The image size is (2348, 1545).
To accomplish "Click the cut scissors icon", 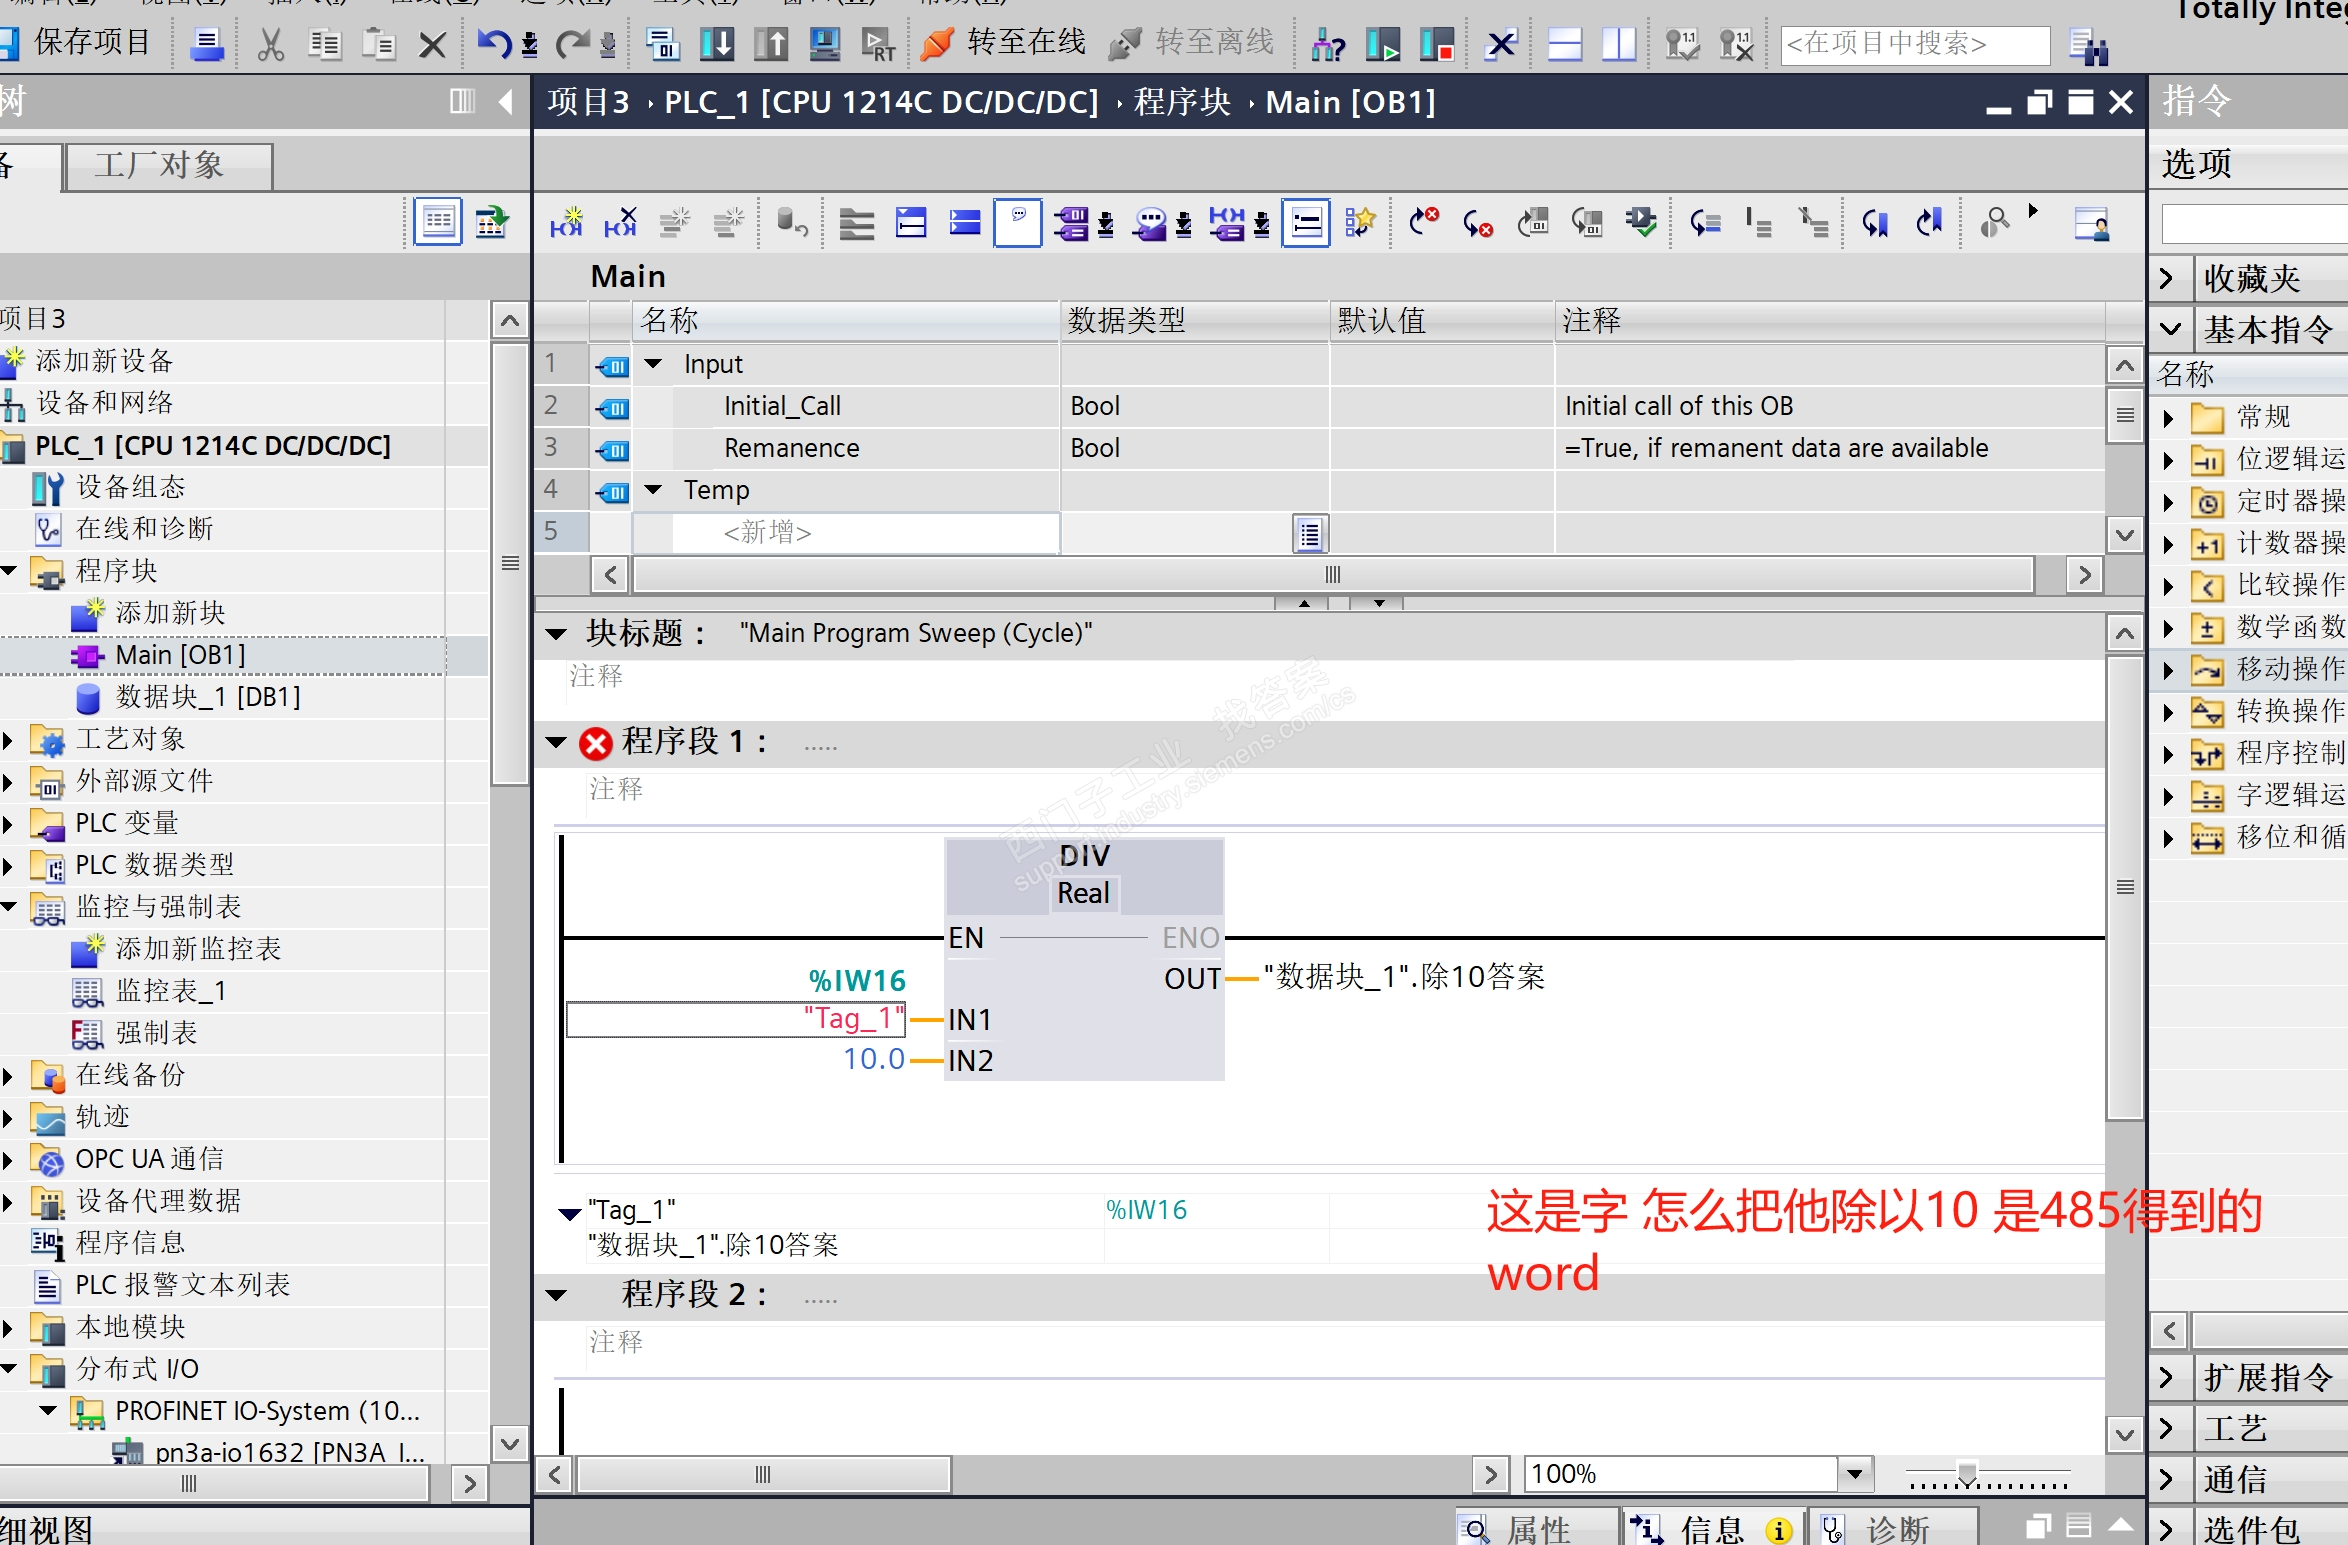I will click(270, 43).
